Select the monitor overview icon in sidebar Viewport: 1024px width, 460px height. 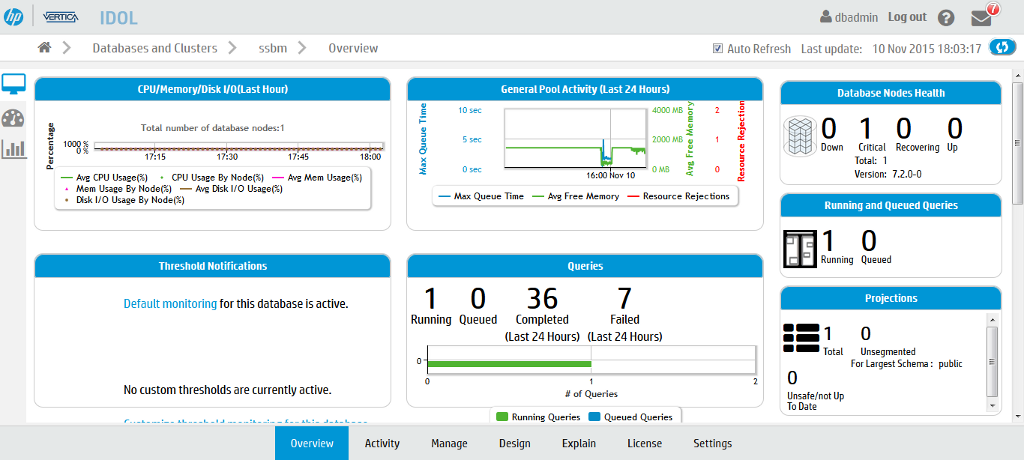pos(14,85)
